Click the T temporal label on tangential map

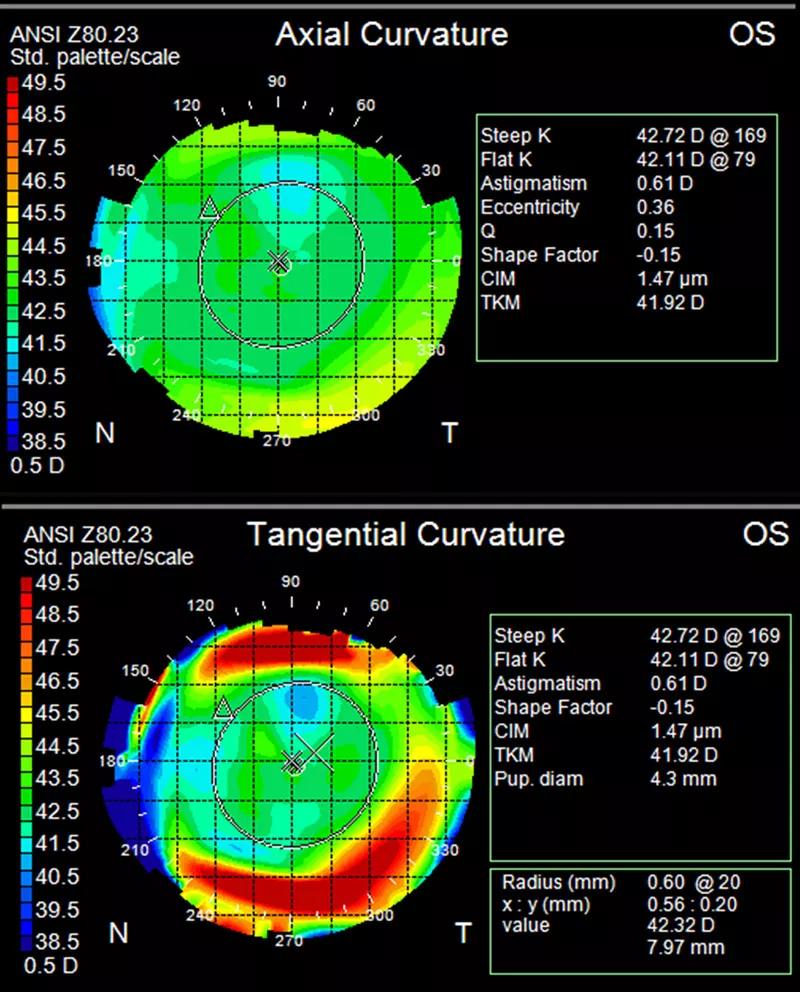pos(464,933)
